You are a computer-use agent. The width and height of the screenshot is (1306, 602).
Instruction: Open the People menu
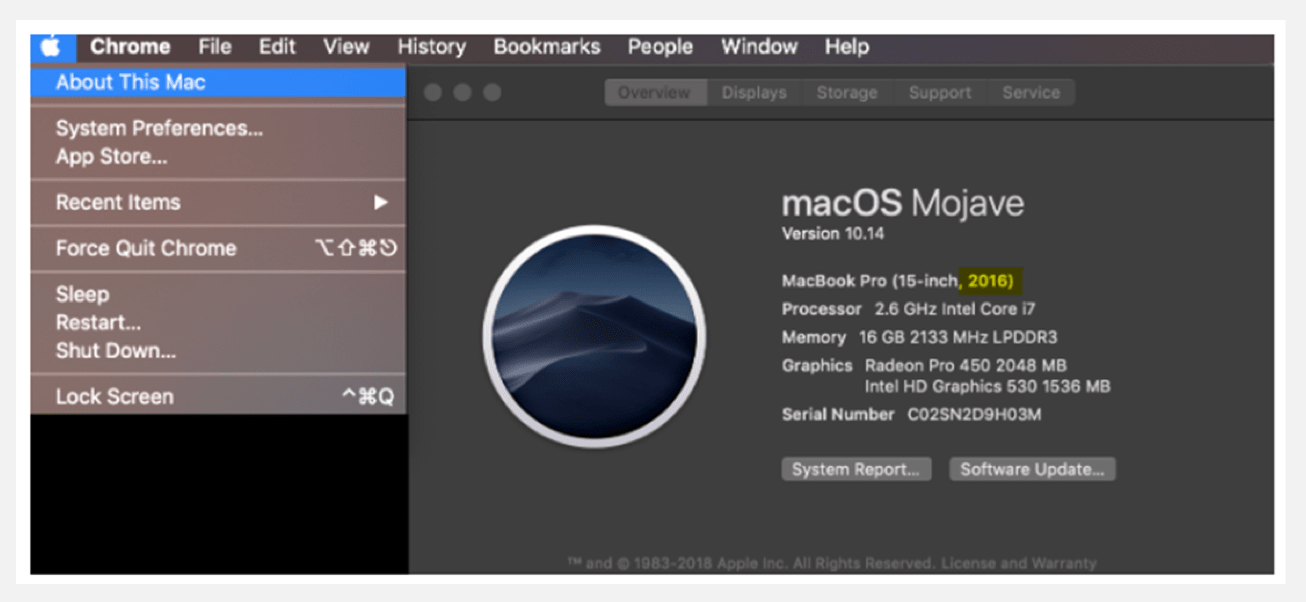pyautogui.click(x=660, y=46)
